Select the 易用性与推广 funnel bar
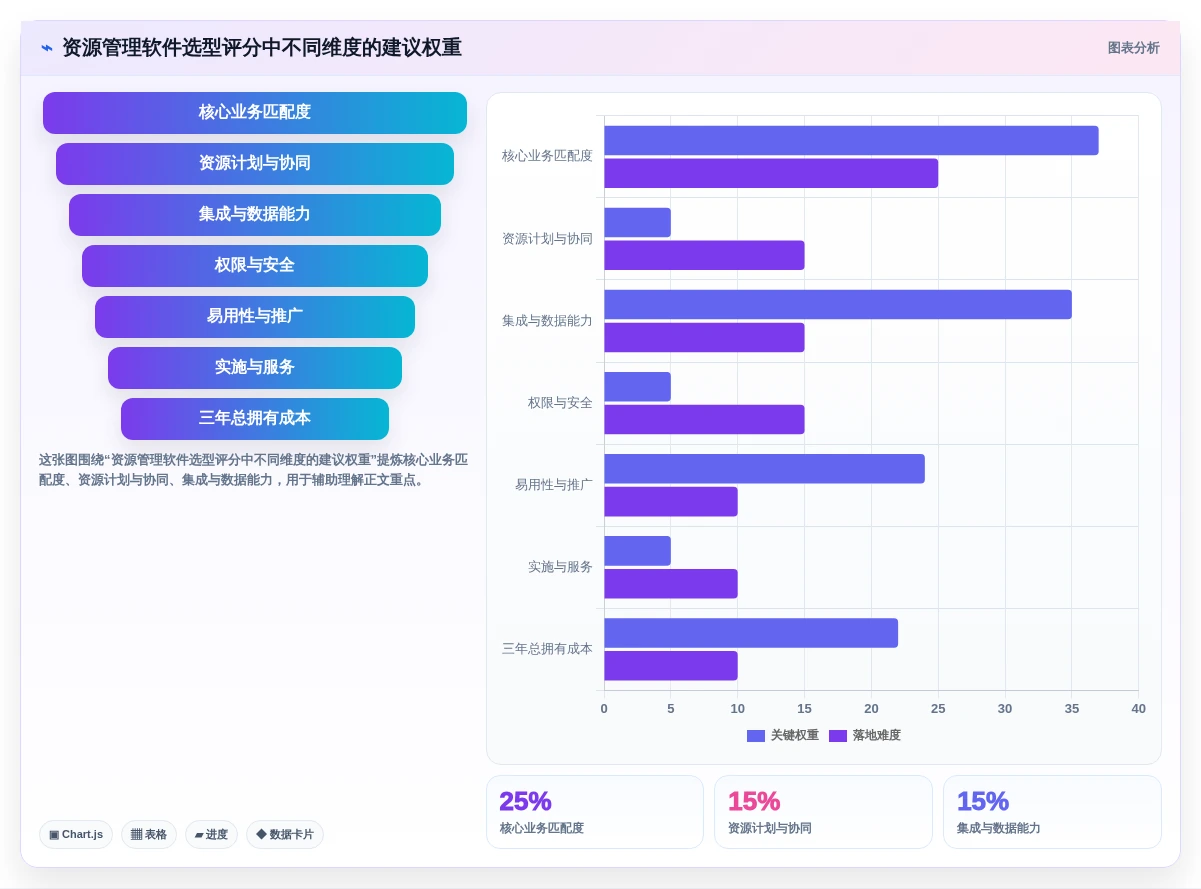 (x=255, y=317)
